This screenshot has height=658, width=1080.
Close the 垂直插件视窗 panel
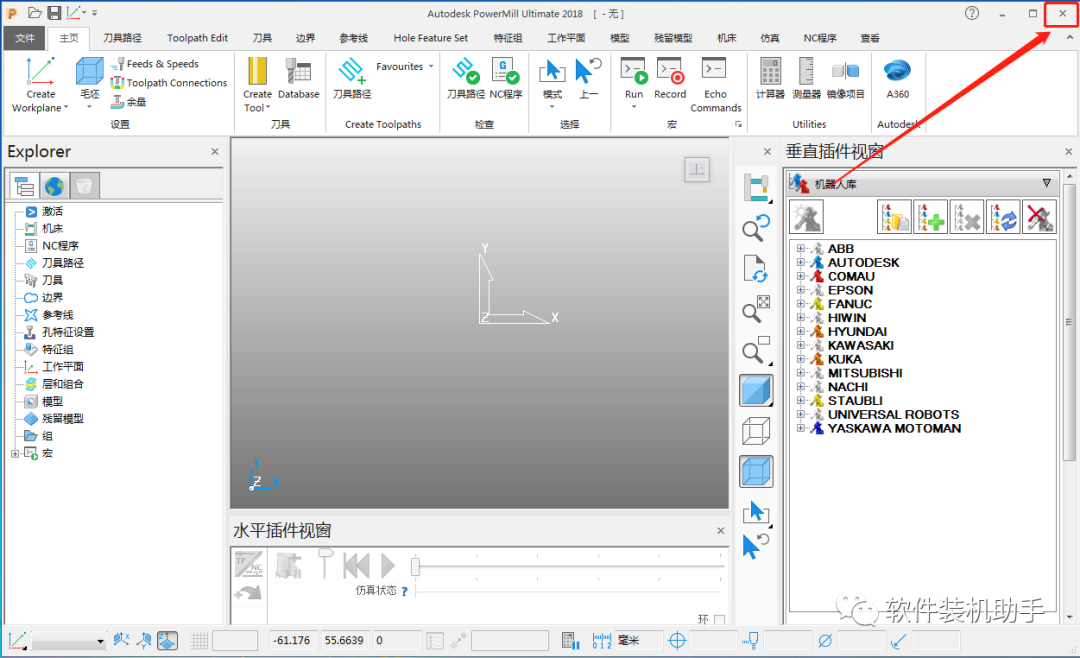tap(1068, 152)
